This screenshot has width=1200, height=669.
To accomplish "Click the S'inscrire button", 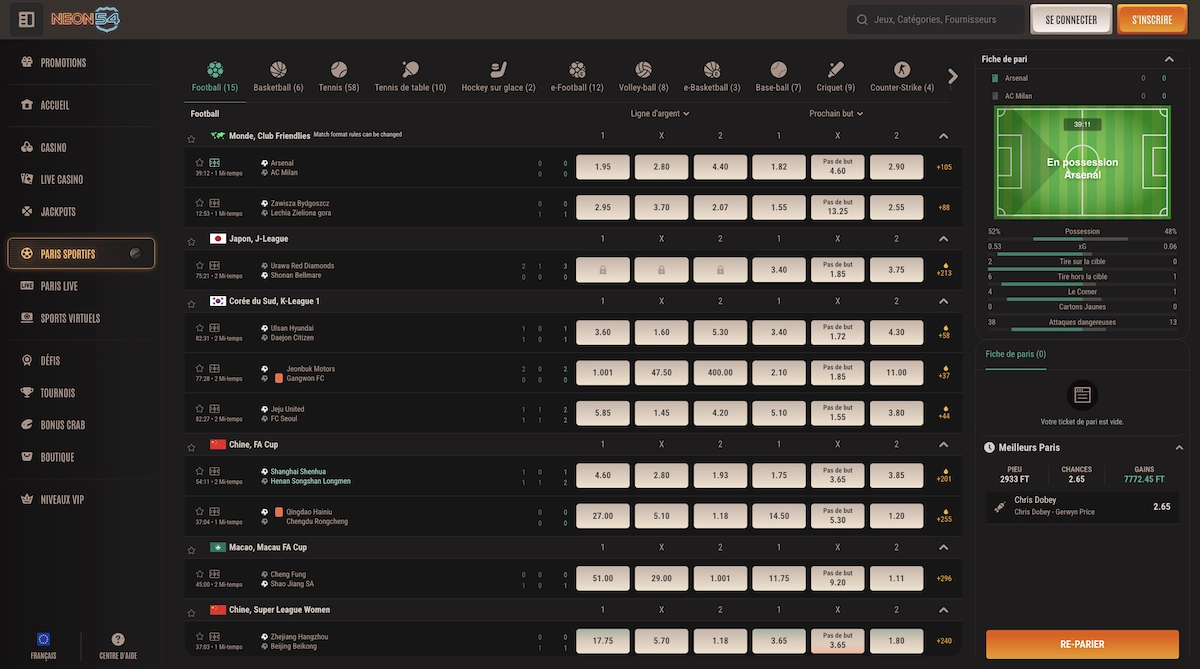I will (1152, 19).
